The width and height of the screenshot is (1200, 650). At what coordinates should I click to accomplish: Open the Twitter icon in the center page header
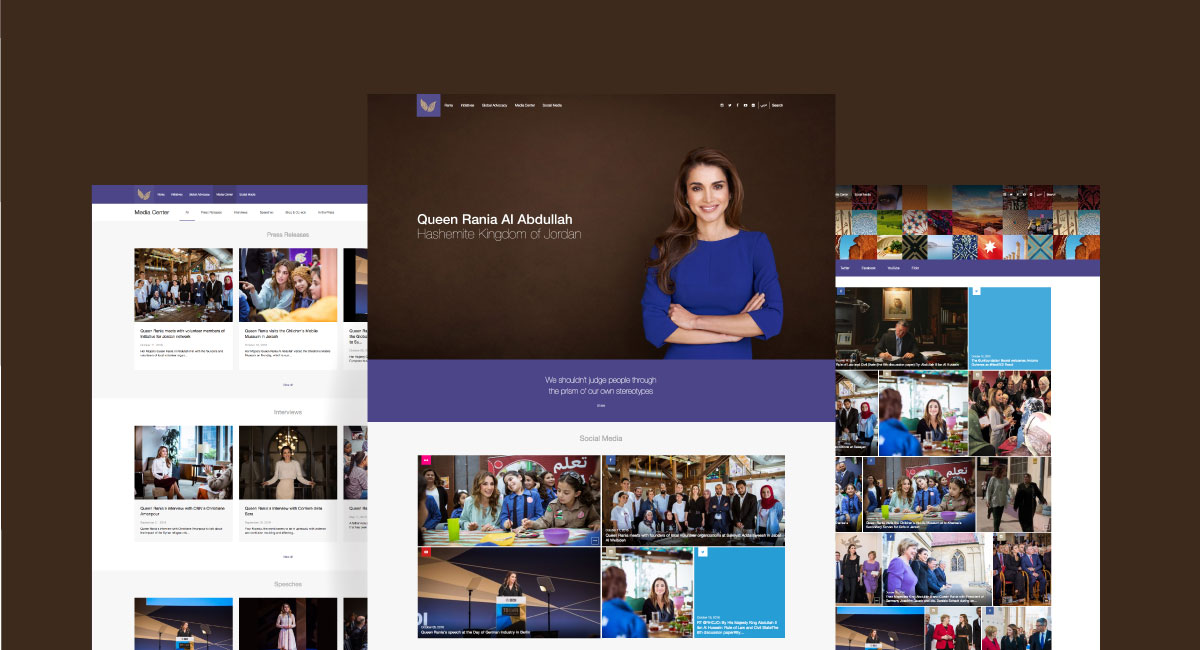click(x=730, y=105)
